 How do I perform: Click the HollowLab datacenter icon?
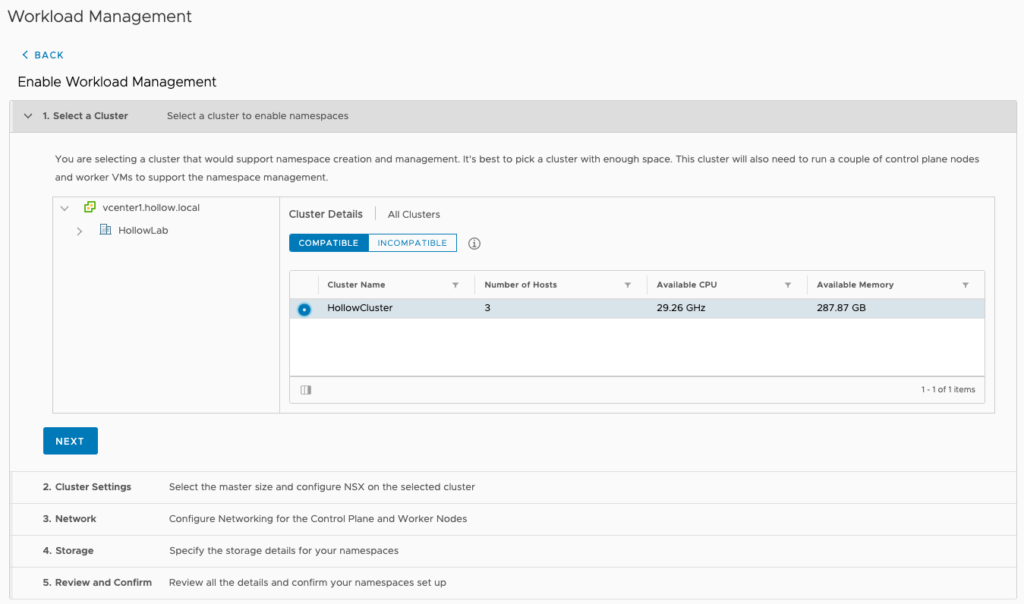tap(106, 230)
